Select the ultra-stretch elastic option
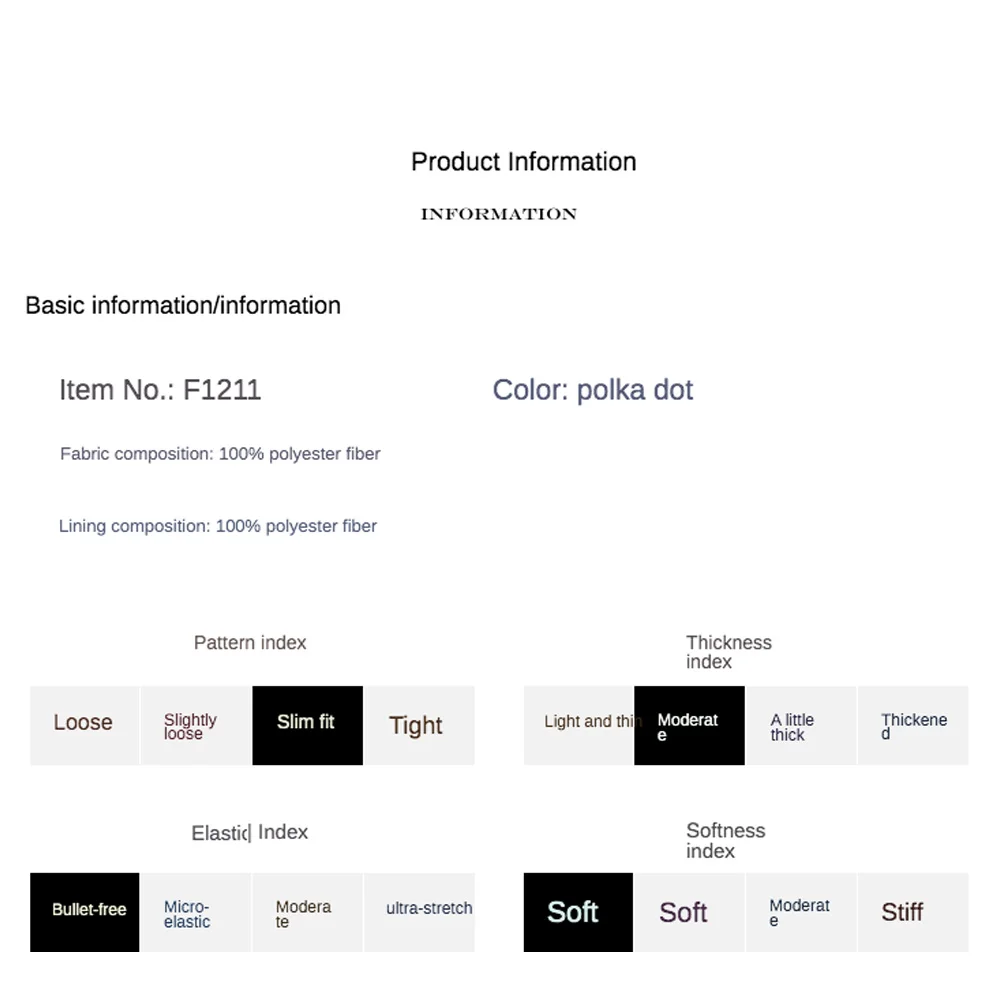 pyautogui.click(x=419, y=912)
